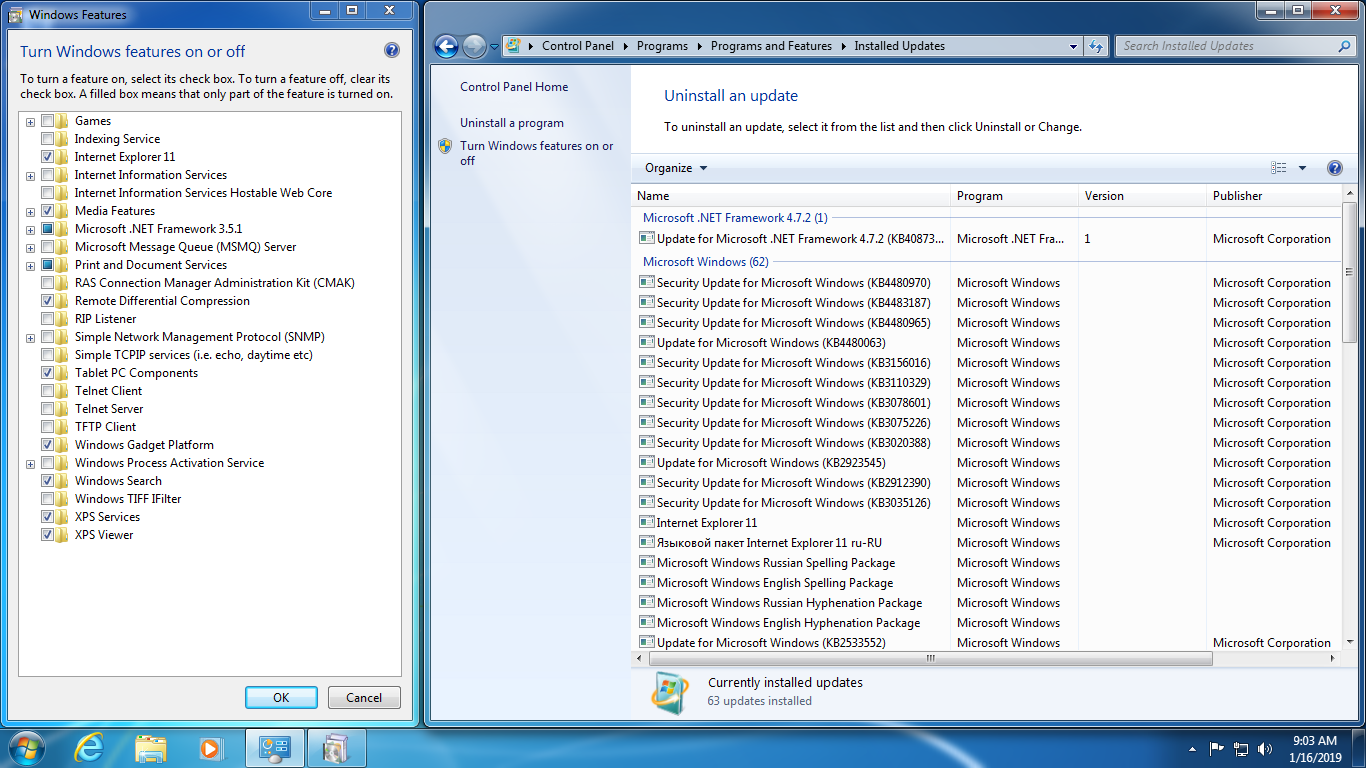
Task: Click the search magnifier icon in Installed Updates
Action: coord(1344,46)
